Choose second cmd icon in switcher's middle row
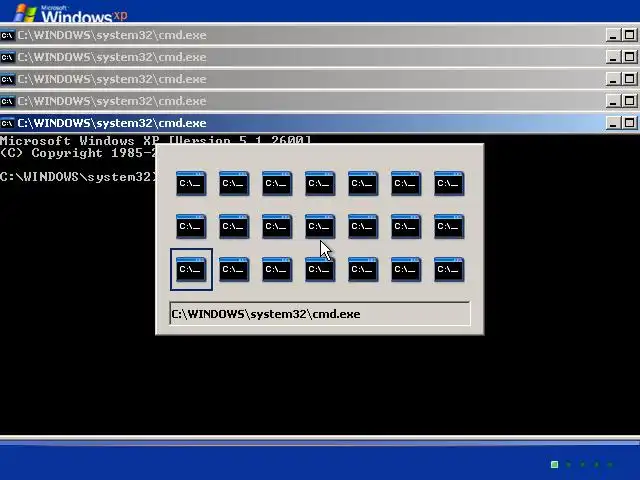This screenshot has height=480, width=640. pyautogui.click(x=234, y=226)
